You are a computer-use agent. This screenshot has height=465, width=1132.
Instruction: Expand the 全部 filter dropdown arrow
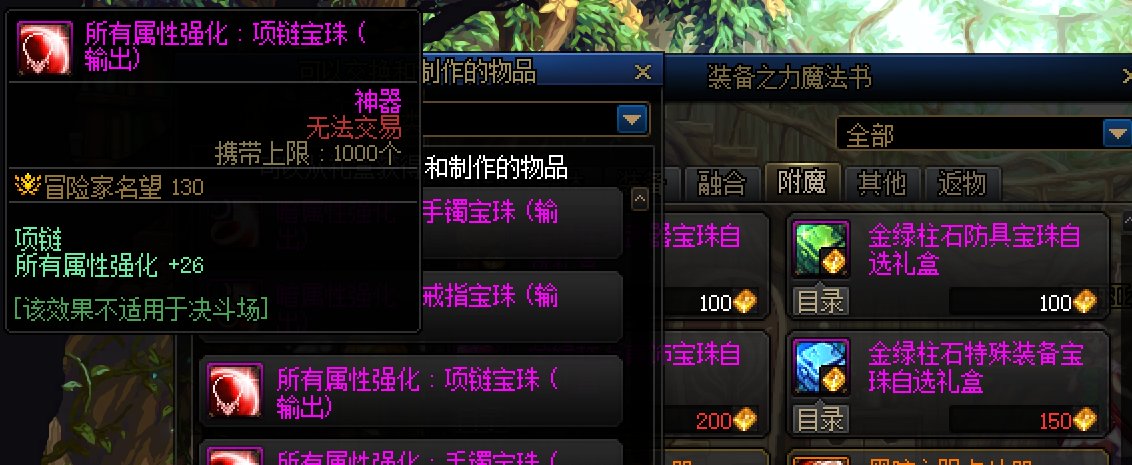click(x=1118, y=134)
